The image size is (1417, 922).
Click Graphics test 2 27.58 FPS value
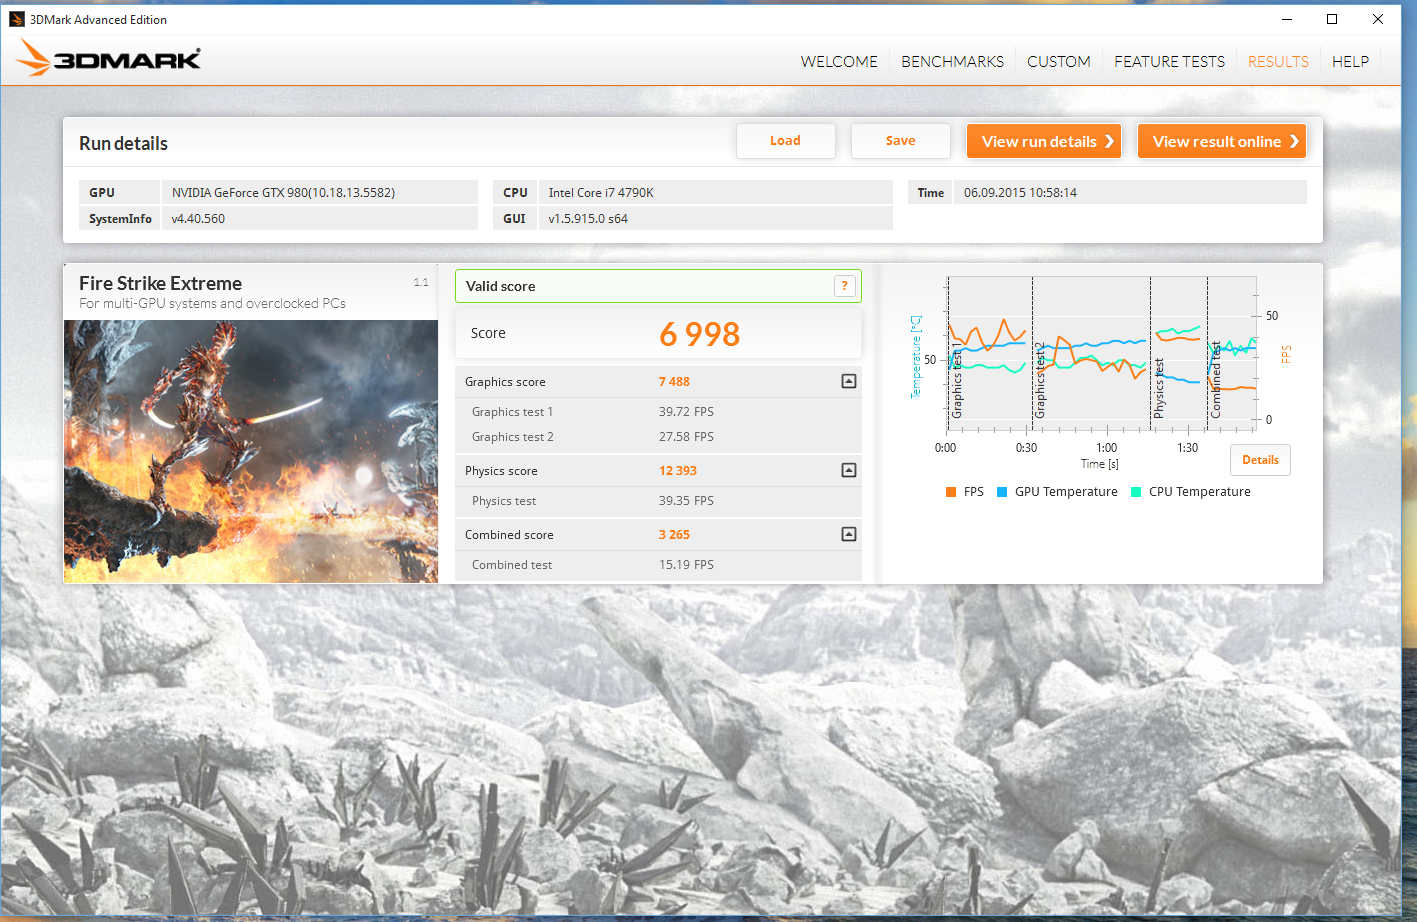[x=686, y=437]
